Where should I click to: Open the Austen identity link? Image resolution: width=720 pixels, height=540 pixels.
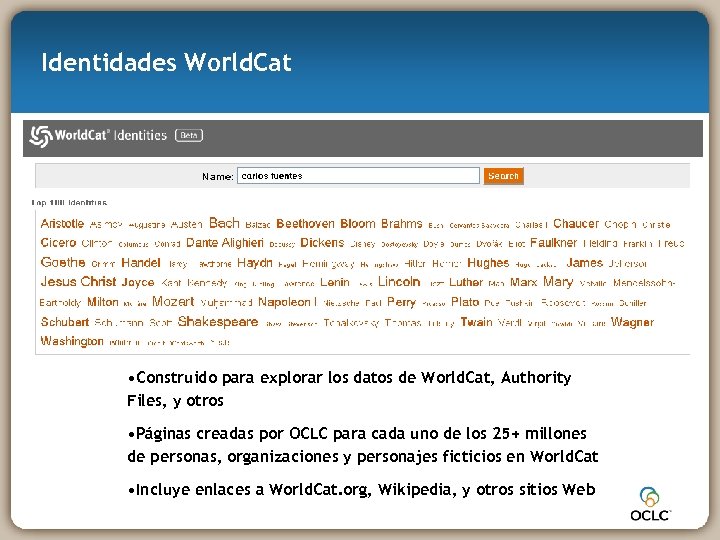186,225
